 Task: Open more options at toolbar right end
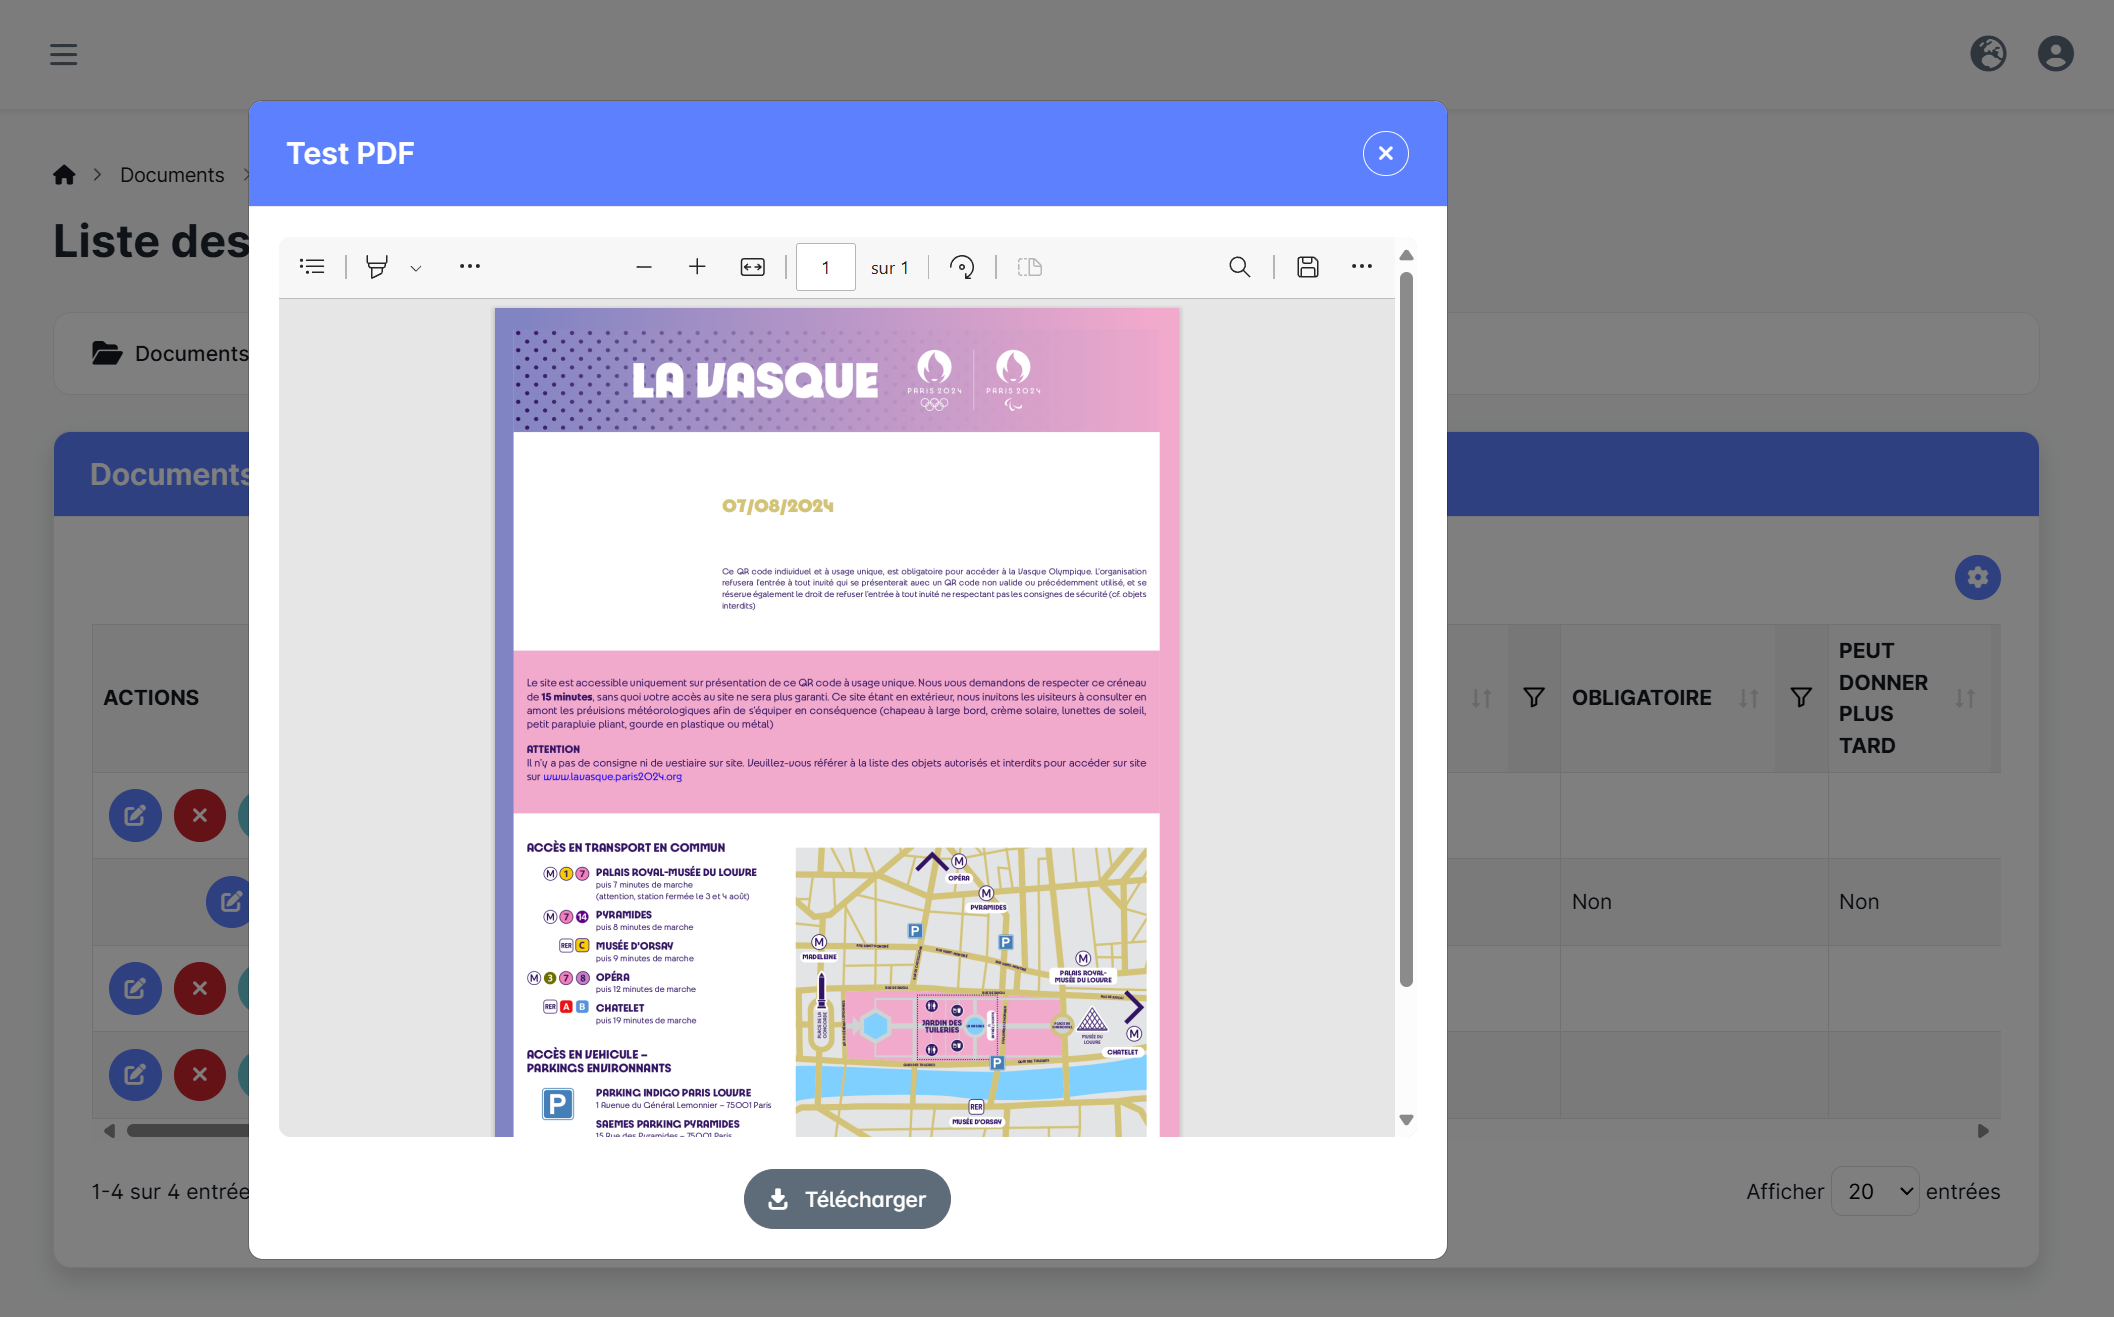click(x=1361, y=267)
